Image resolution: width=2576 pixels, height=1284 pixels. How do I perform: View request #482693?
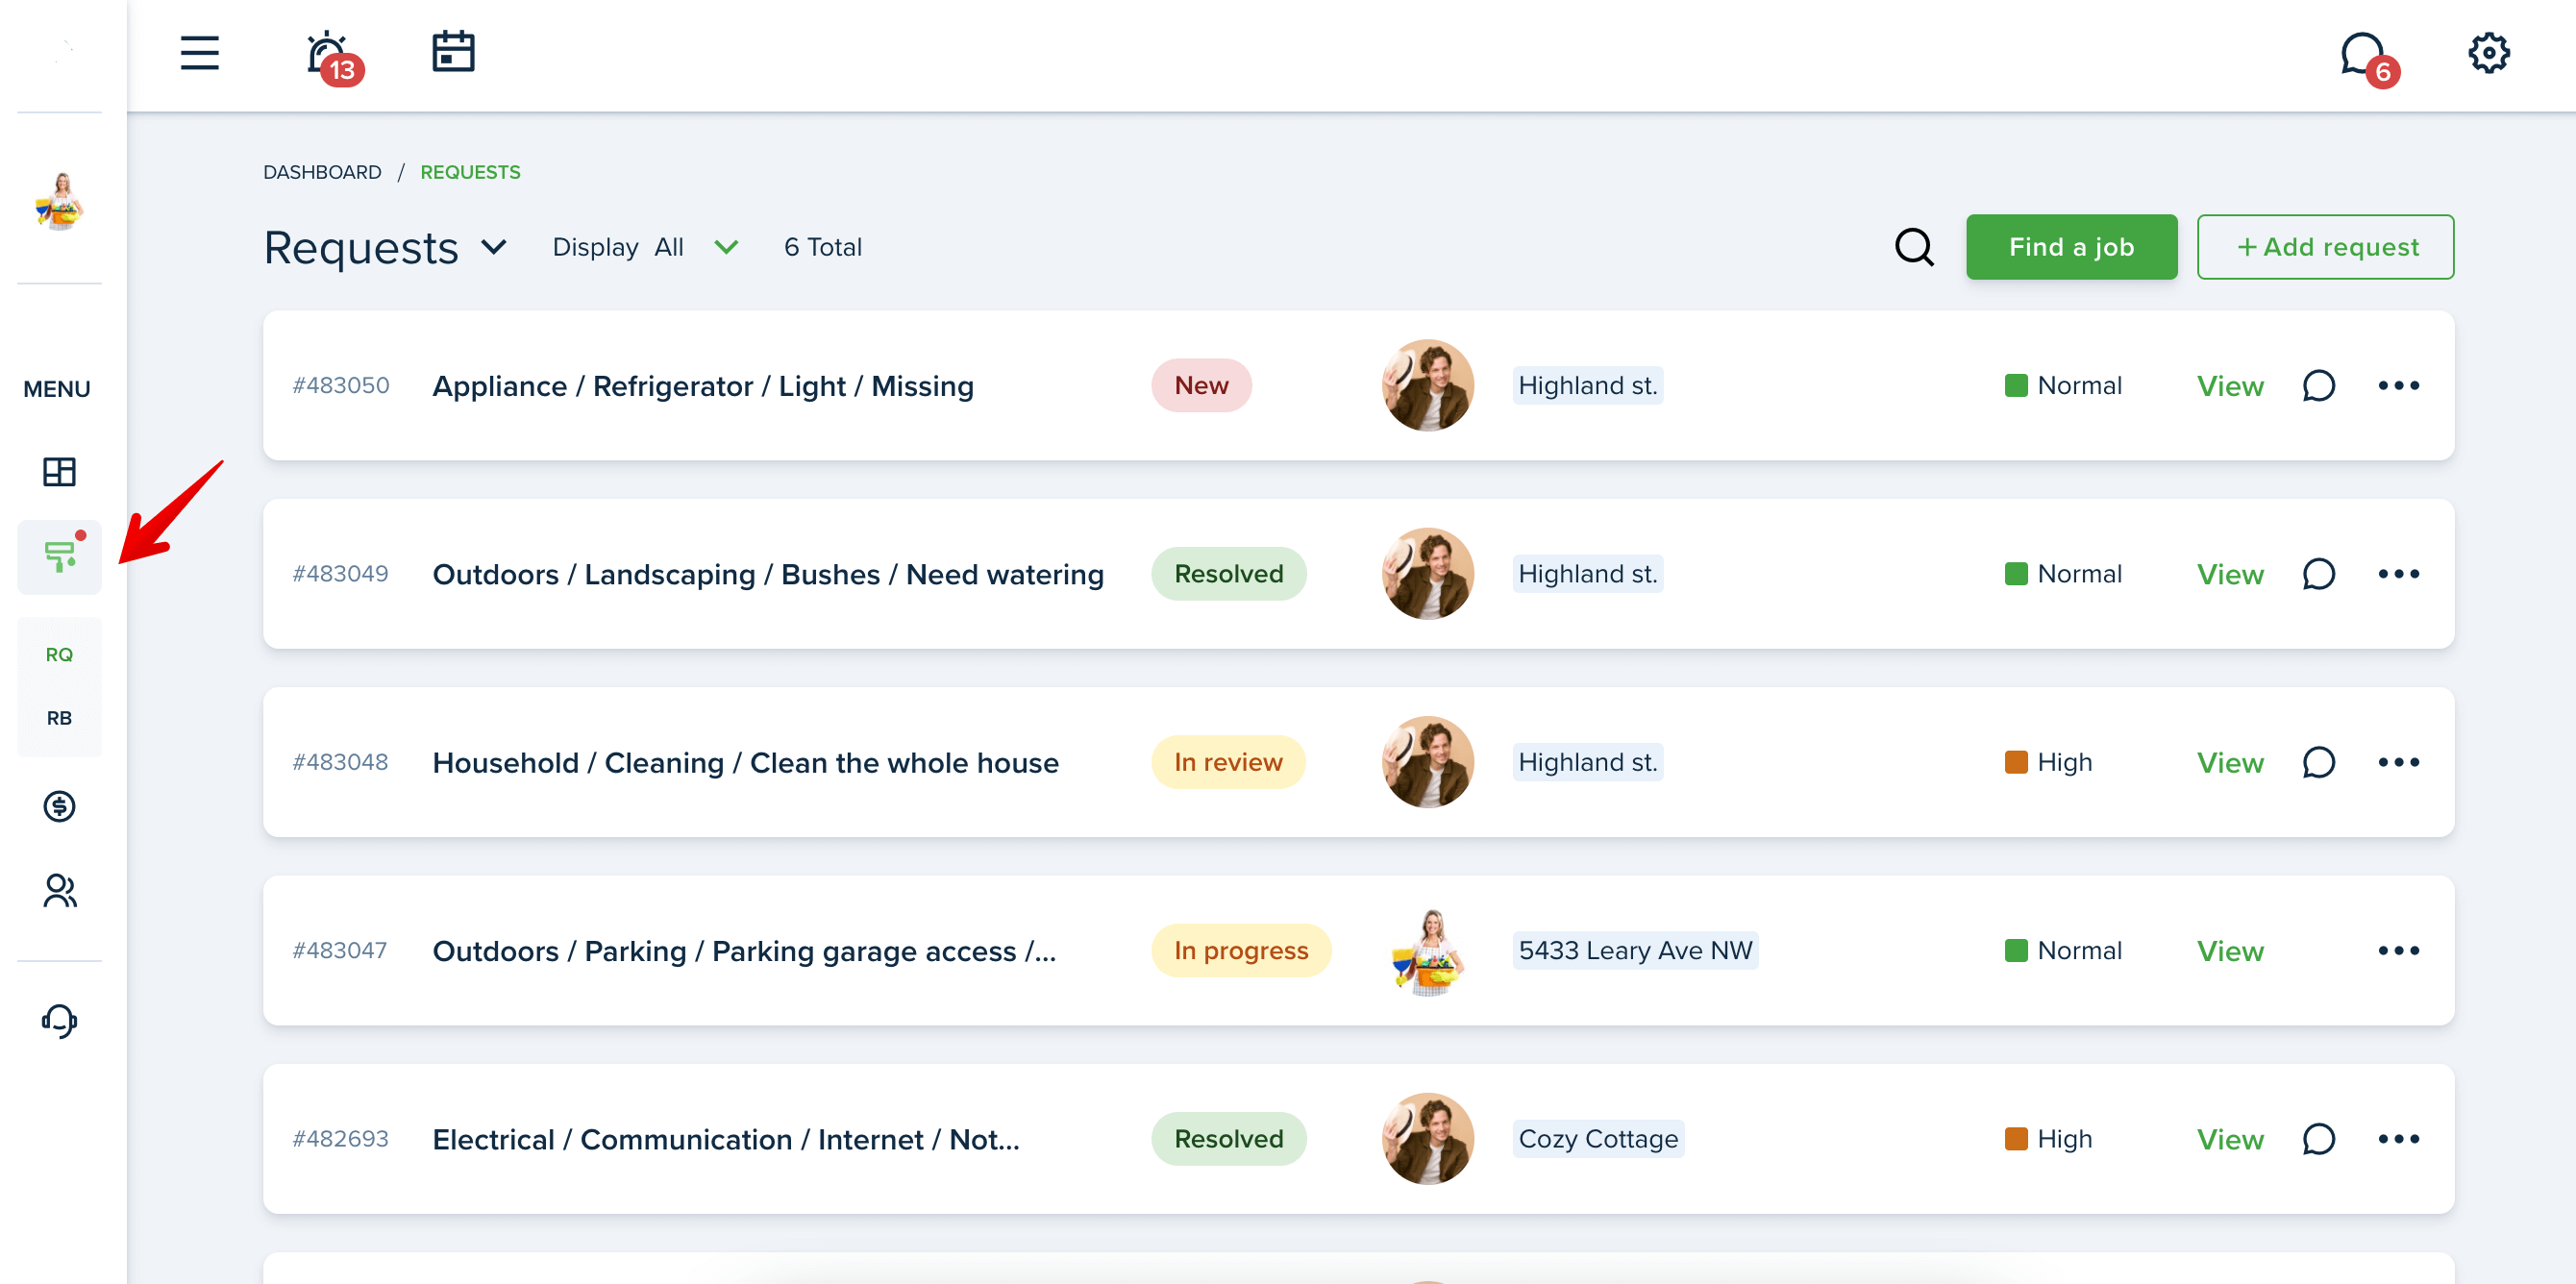point(2230,1139)
